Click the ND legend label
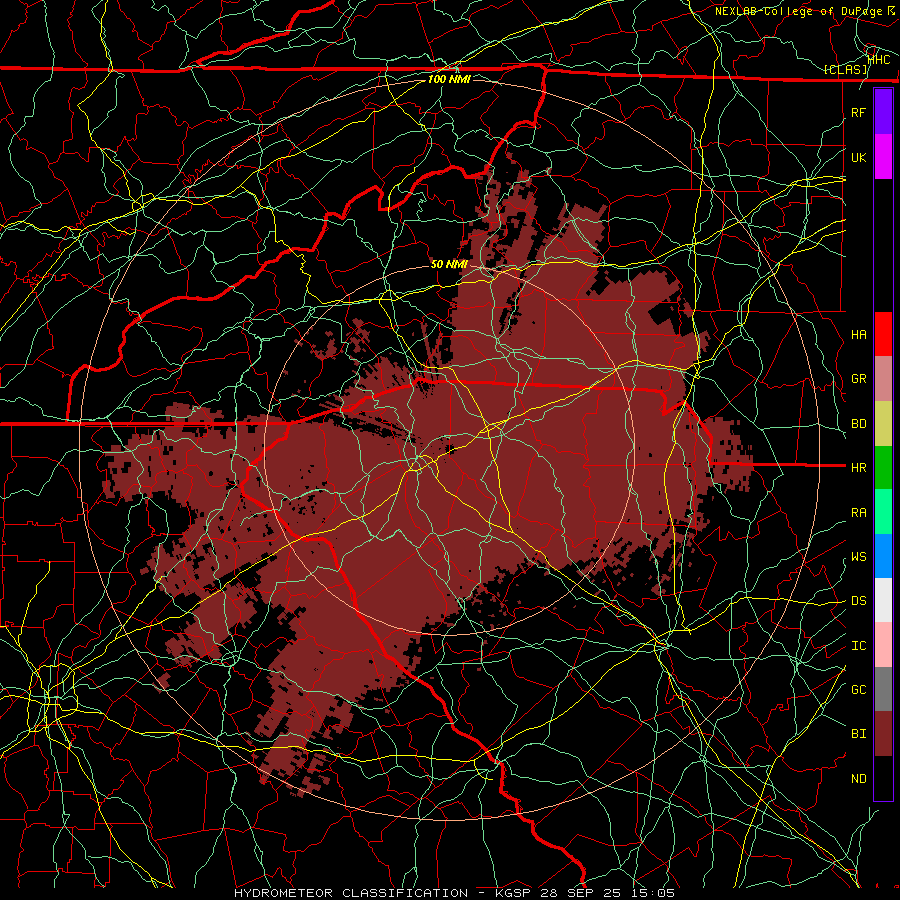Screen dimensions: 900x900 coord(859,779)
